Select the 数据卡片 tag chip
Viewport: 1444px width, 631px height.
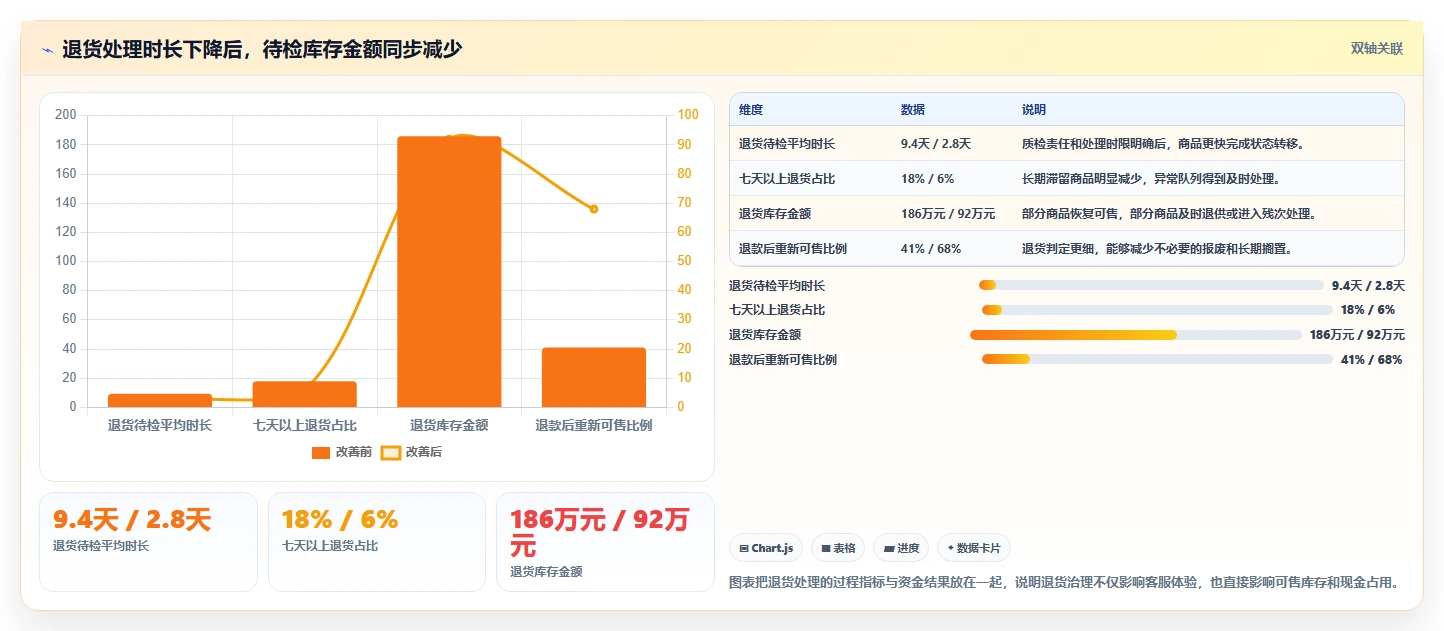[x=974, y=548]
